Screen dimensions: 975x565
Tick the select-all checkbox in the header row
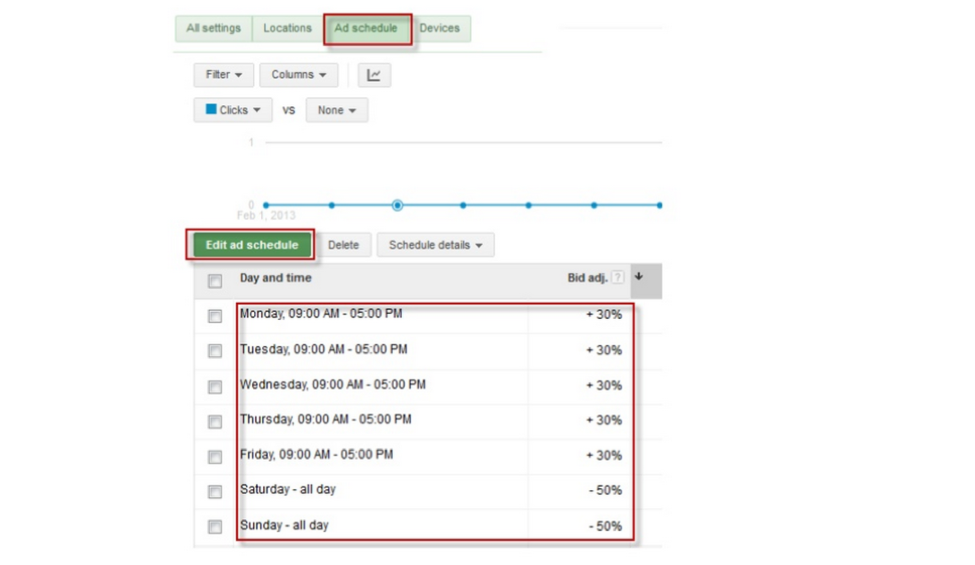215,281
